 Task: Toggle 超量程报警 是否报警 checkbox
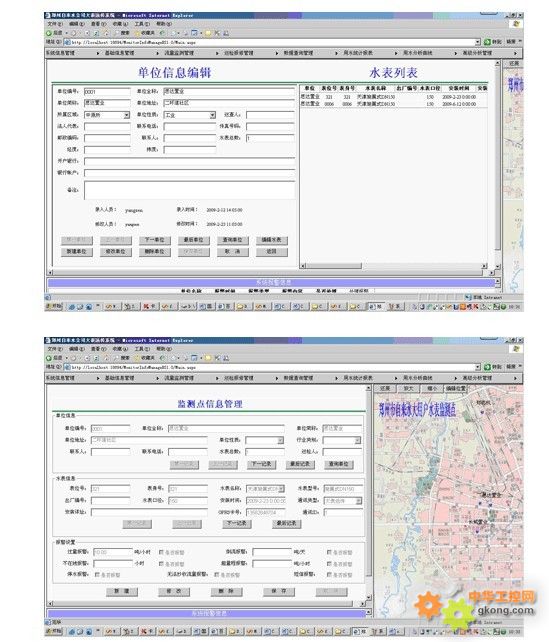329,564
